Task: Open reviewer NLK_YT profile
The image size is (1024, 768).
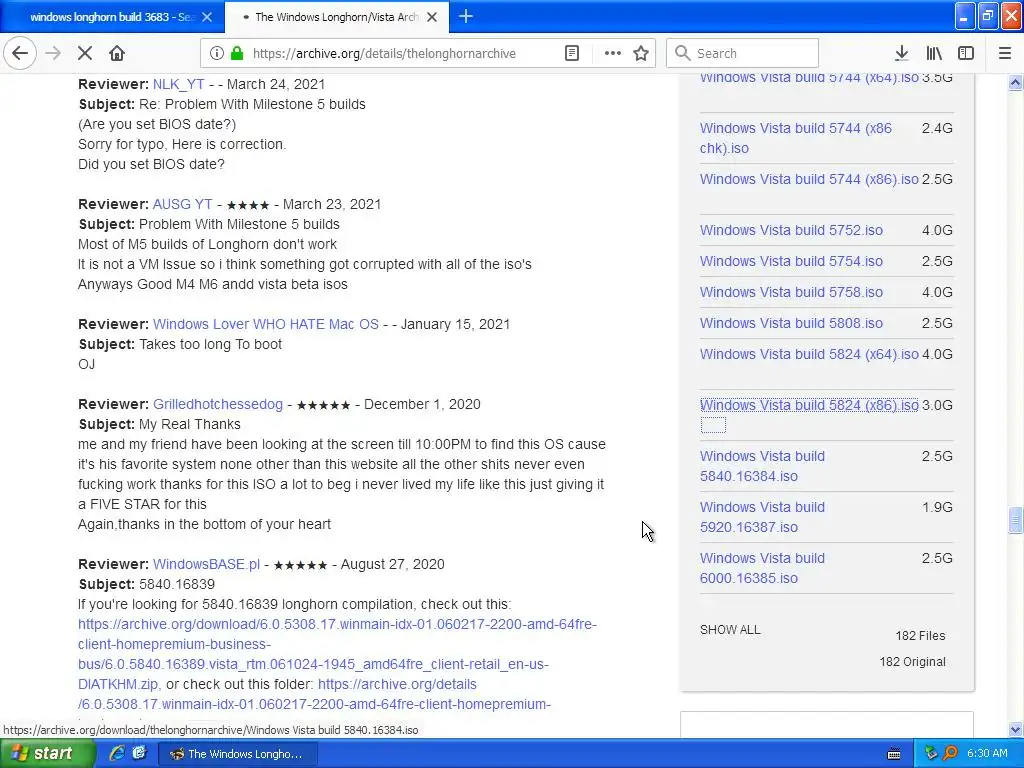Action: [x=178, y=84]
